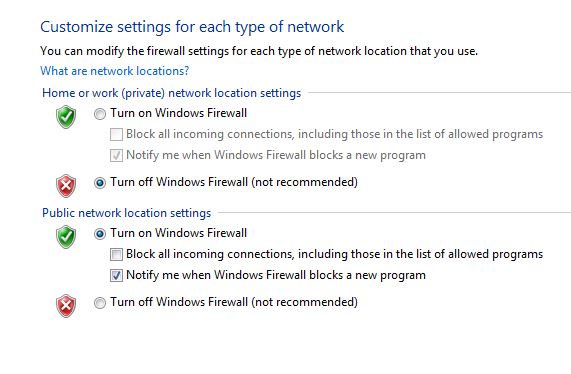Click red shield icon under Home or work settings
The height and width of the screenshot is (374, 571).
66,186
